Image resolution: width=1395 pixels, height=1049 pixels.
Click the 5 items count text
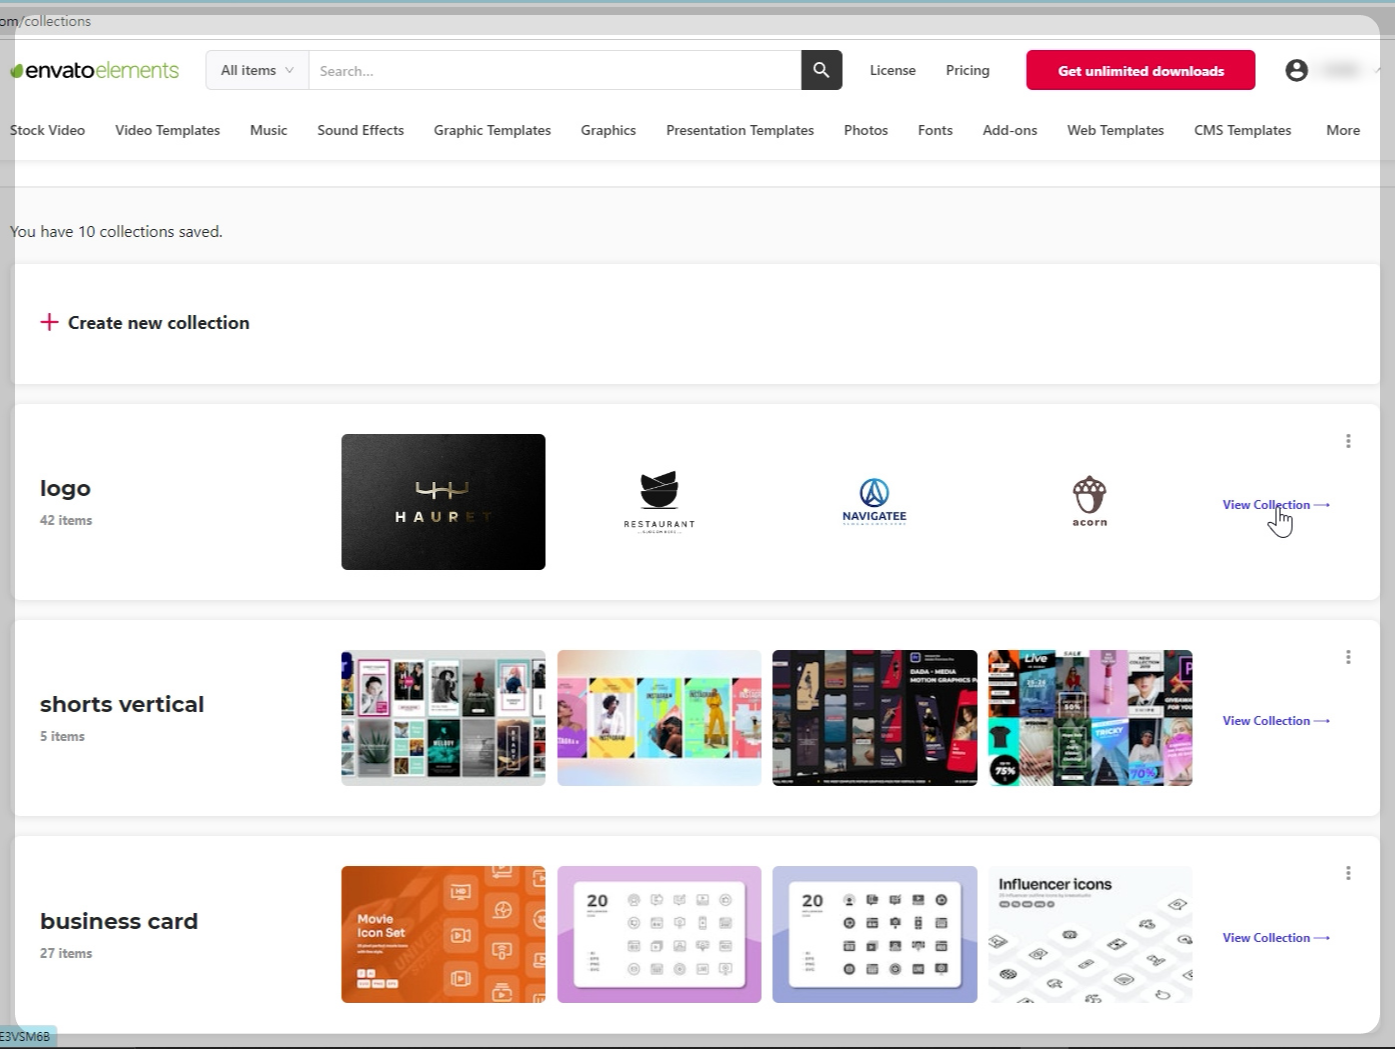(x=62, y=736)
